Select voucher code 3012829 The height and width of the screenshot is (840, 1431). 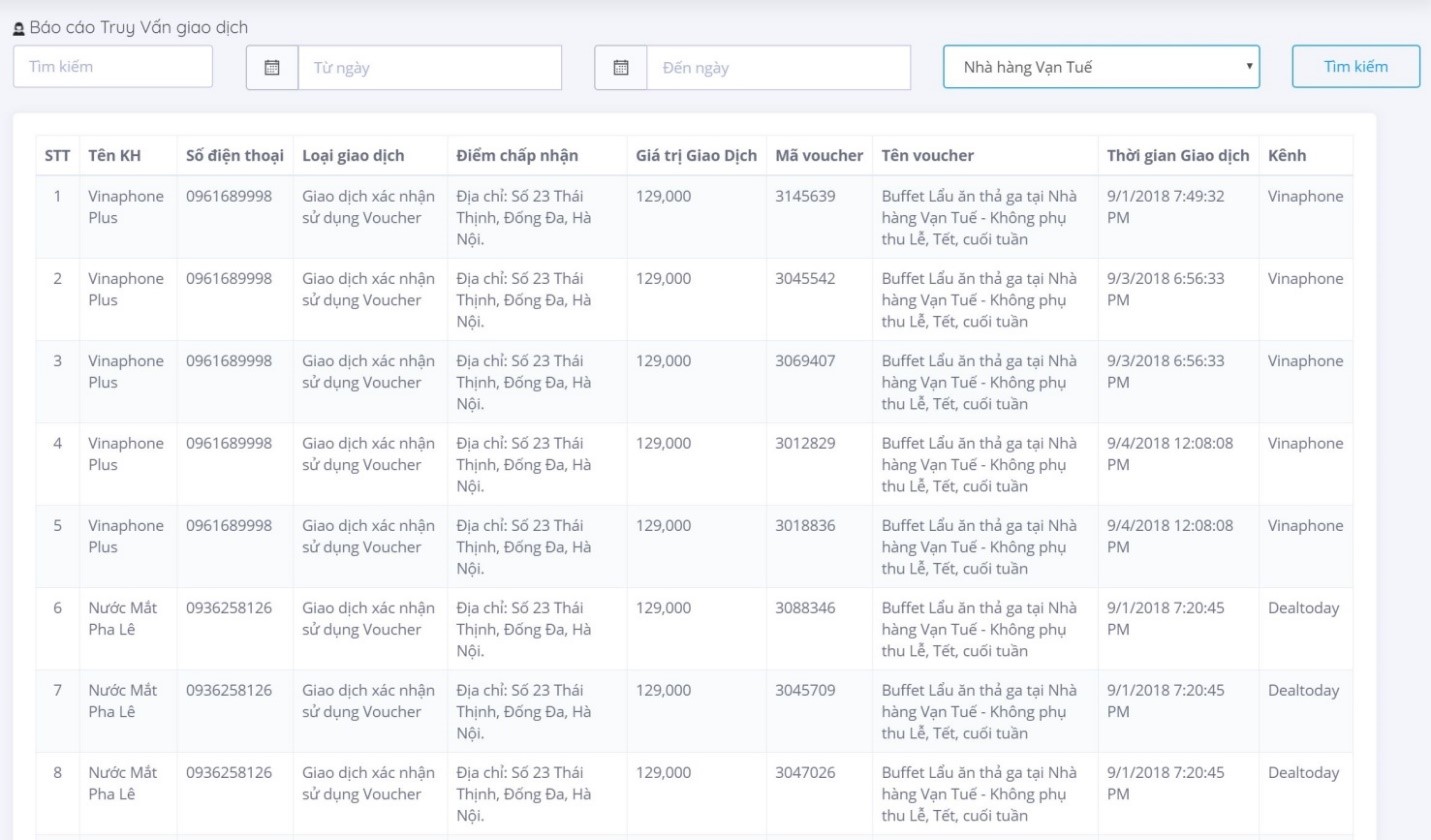pyautogui.click(x=805, y=443)
